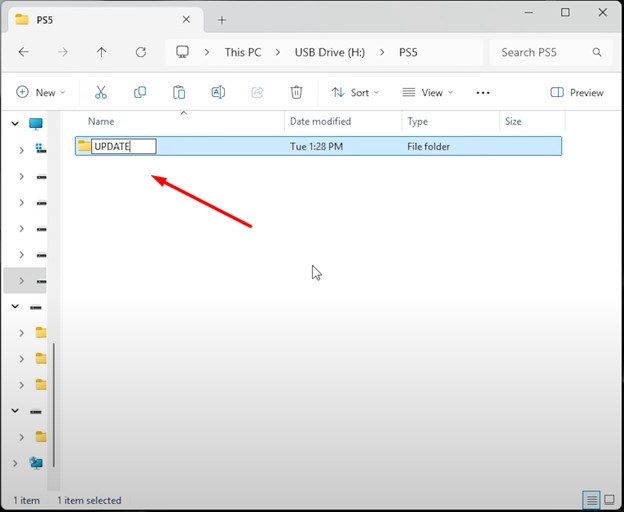Click the File folder type cell
Image resolution: width=624 pixels, height=512 pixels.
[428, 146]
